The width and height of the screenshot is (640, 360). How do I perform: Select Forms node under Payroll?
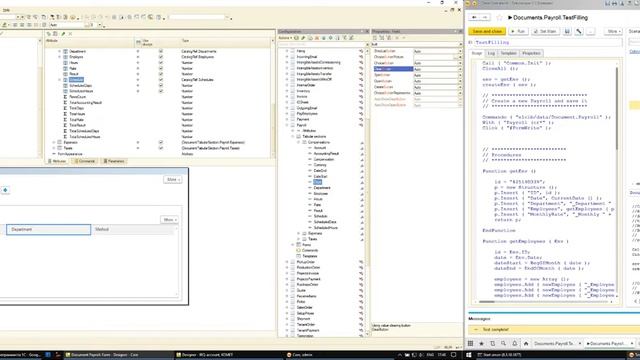pyautogui.click(x=307, y=245)
